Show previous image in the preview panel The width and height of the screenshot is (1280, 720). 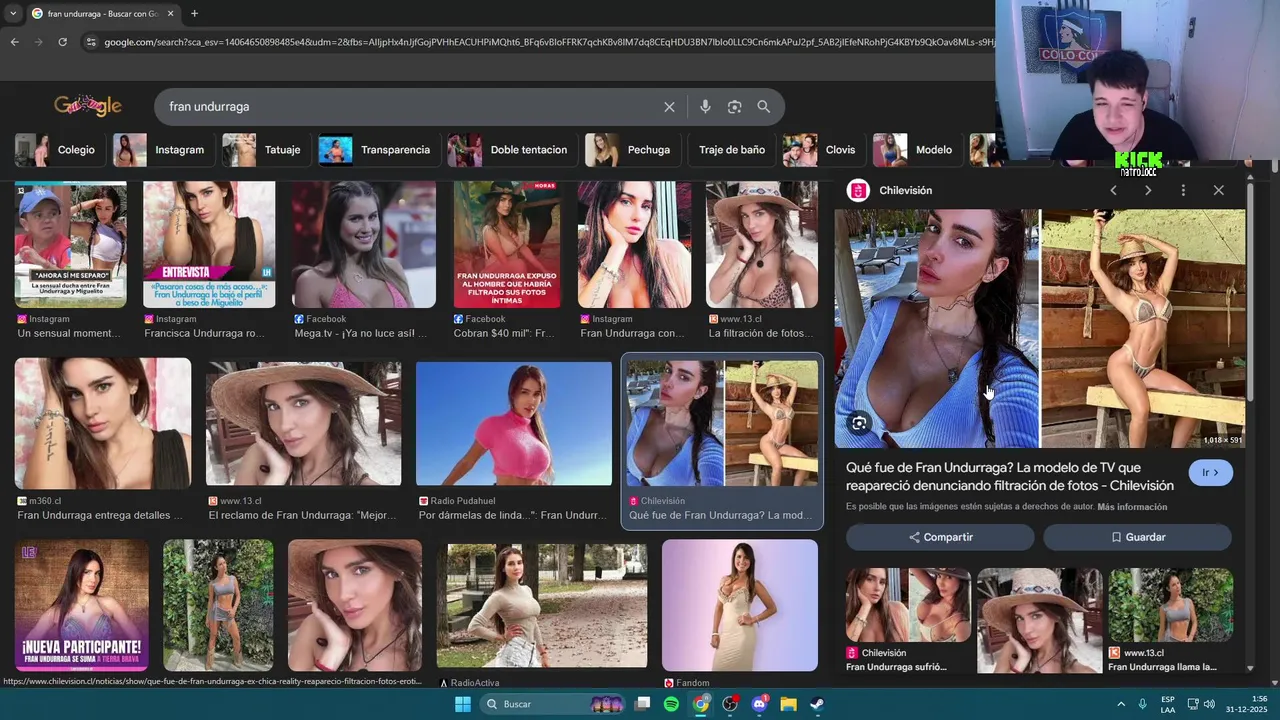coord(1113,190)
